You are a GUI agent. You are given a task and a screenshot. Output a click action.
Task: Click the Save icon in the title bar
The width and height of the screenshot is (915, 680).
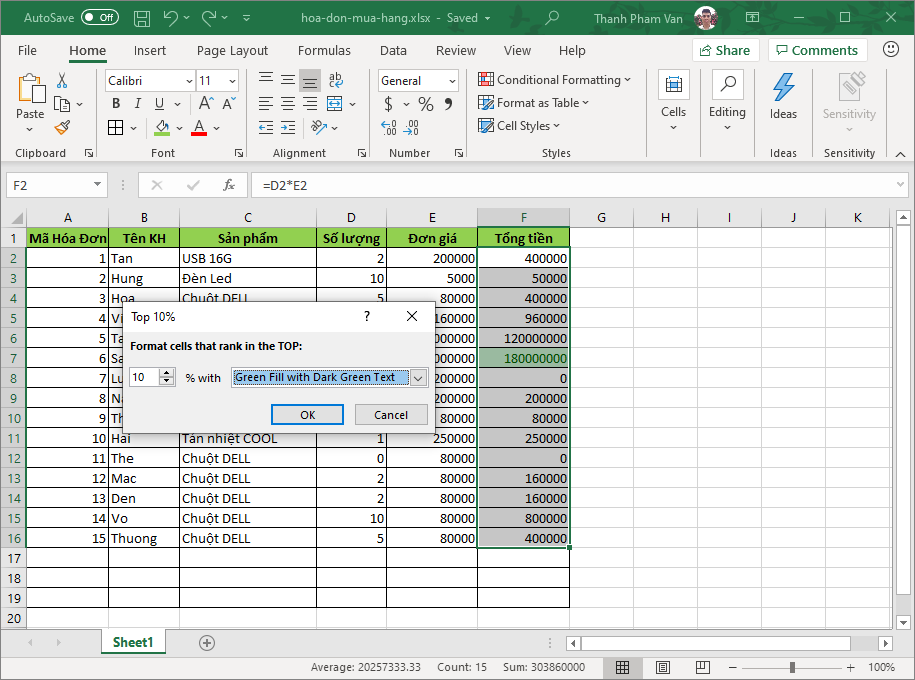142,18
